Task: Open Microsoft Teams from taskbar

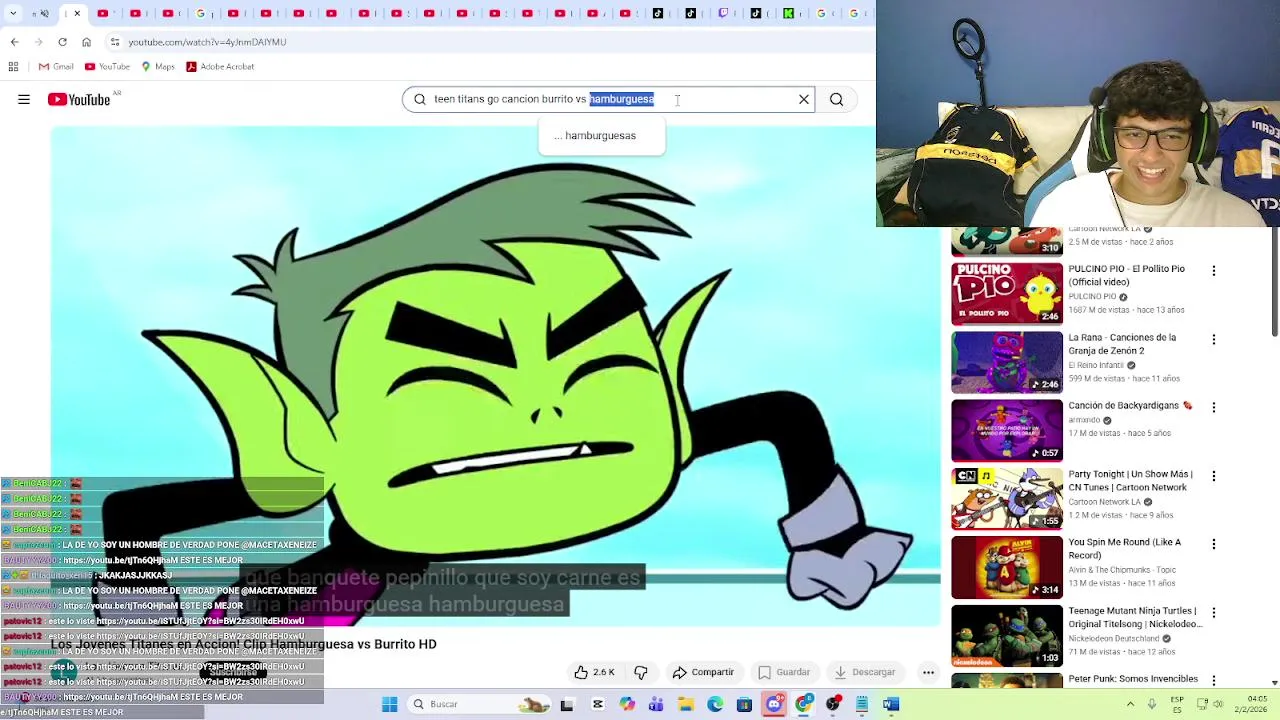Action: coord(656,704)
